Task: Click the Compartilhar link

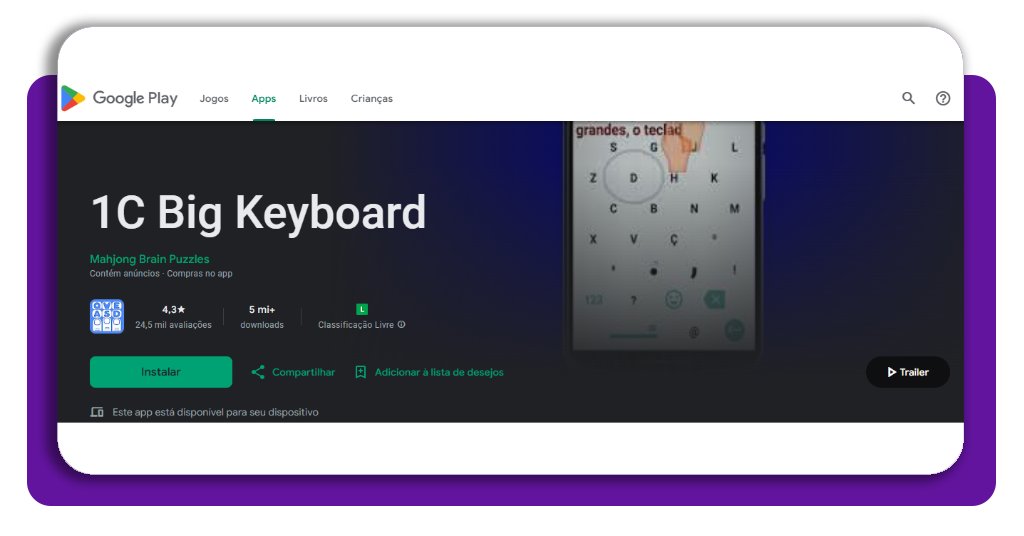Action: (304, 372)
